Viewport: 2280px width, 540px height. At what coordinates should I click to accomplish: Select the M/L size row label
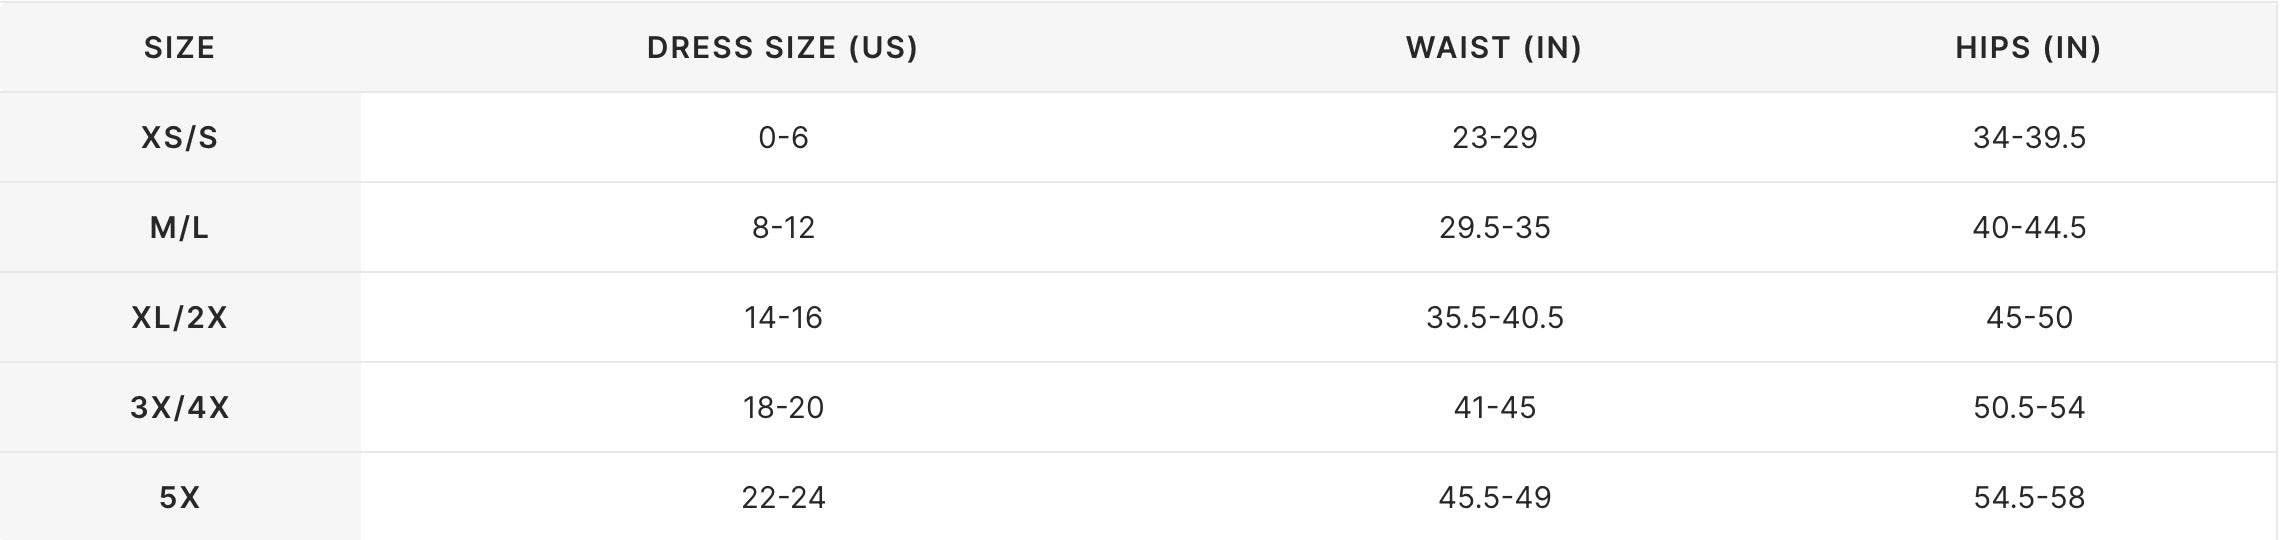click(x=180, y=227)
